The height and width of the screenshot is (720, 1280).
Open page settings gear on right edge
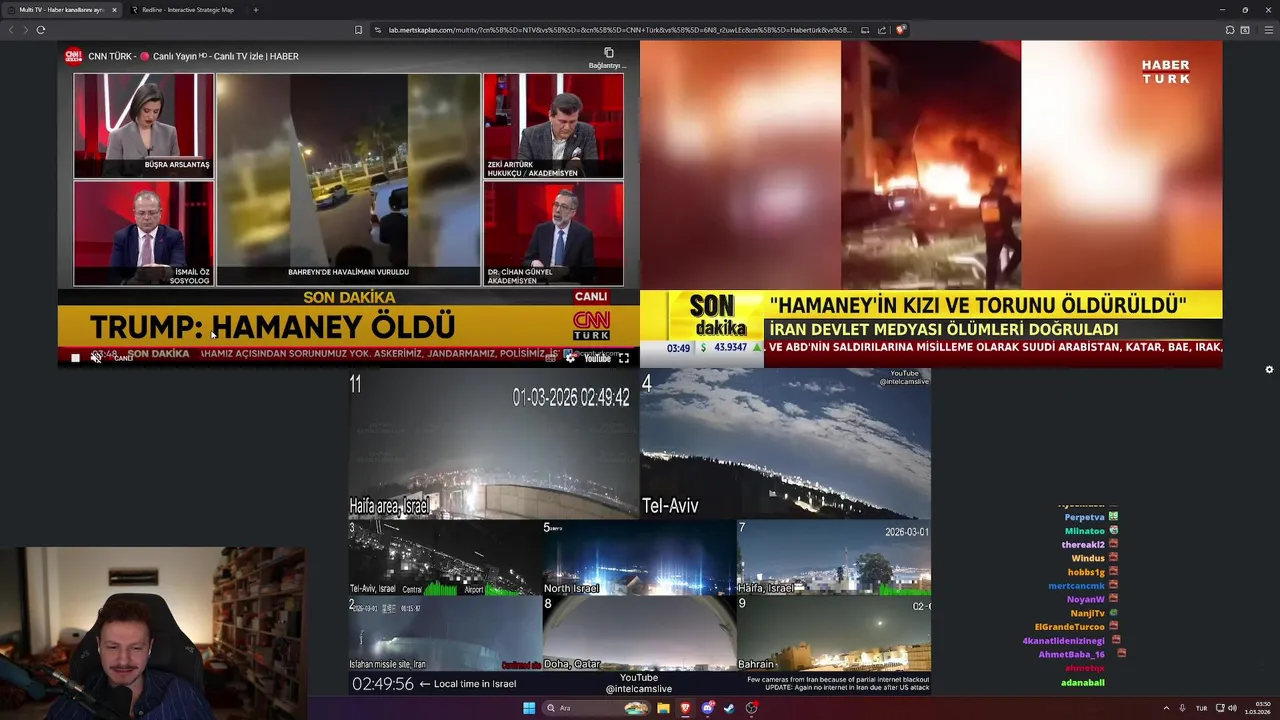(x=1269, y=369)
